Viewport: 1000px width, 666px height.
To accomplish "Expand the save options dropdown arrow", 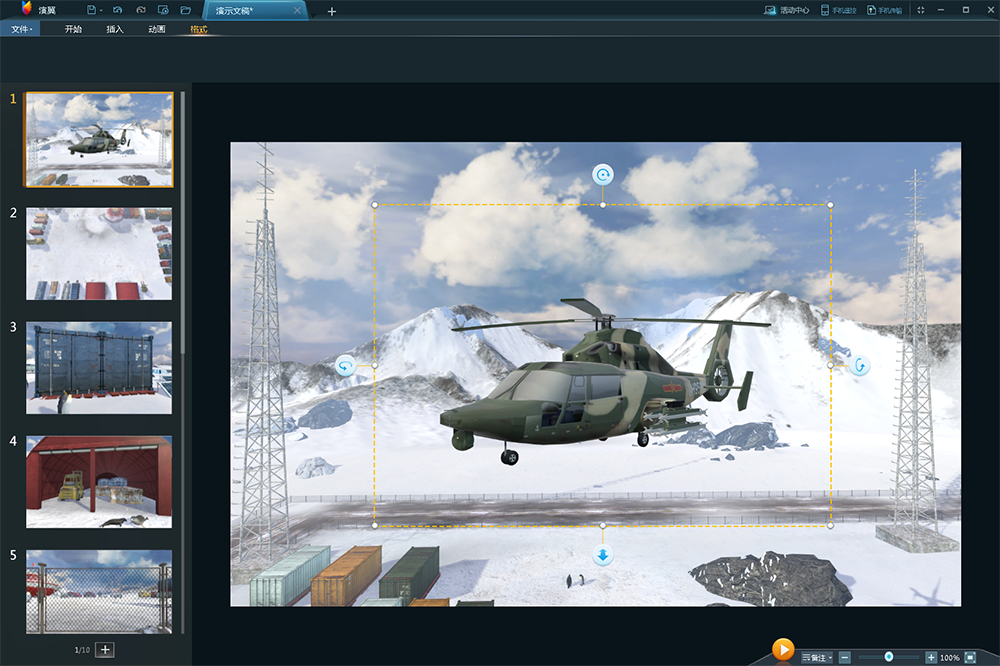I will point(101,10).
